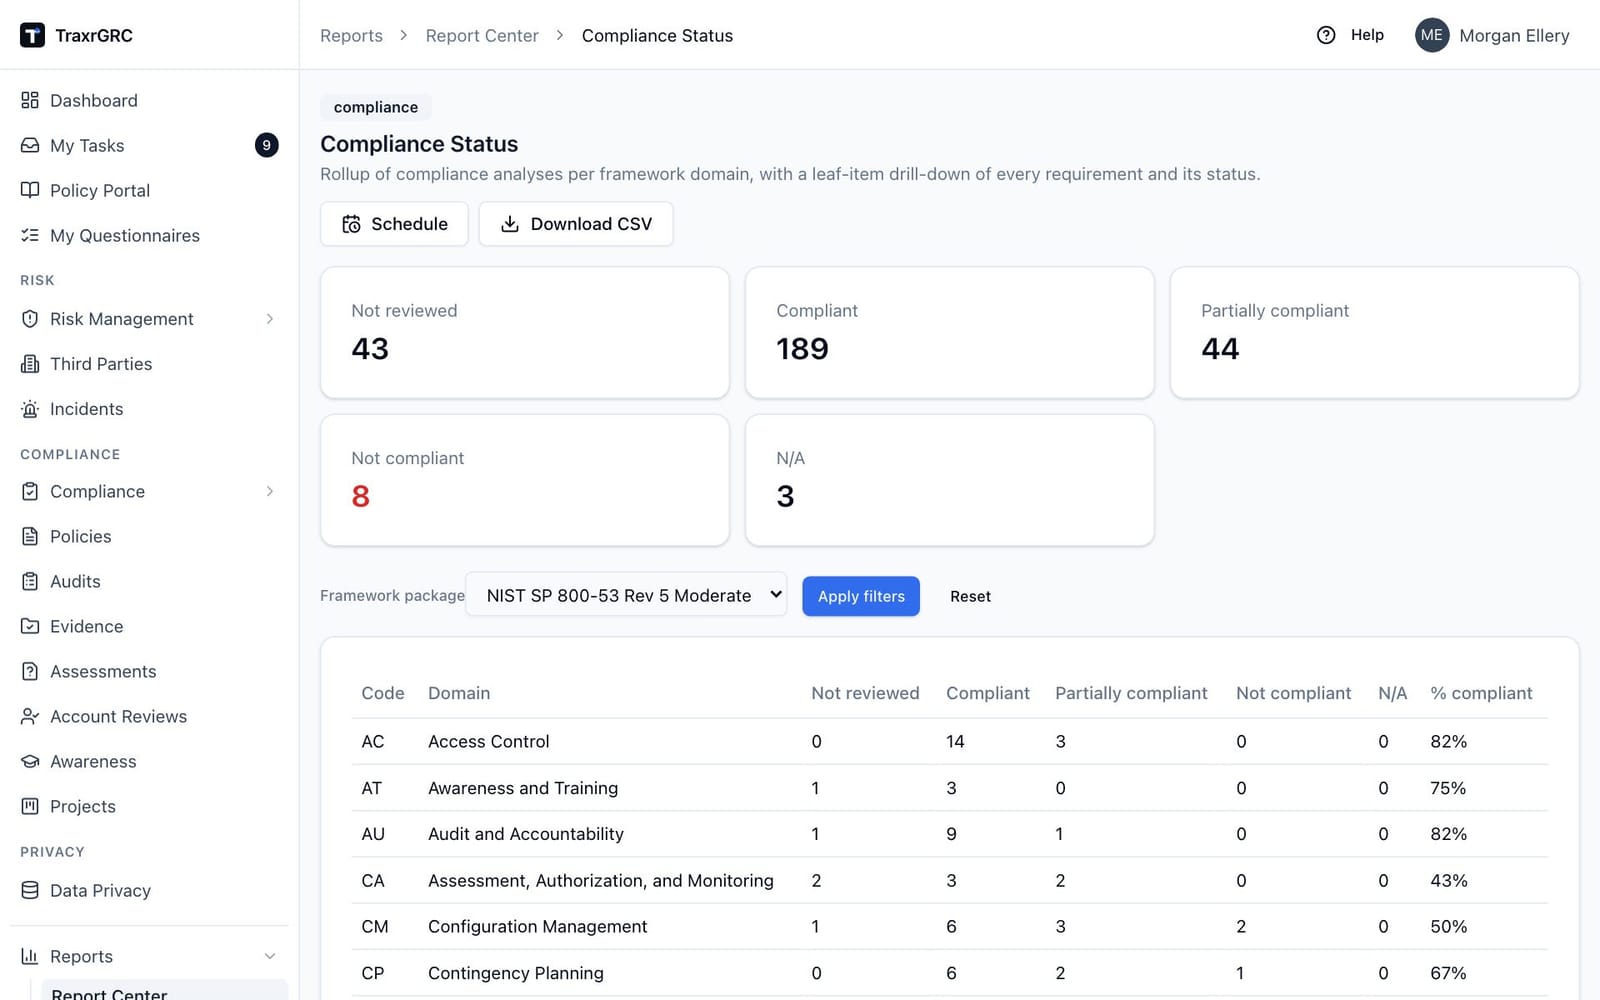Click the Report Center breadcrumb link

pos(482,35)
